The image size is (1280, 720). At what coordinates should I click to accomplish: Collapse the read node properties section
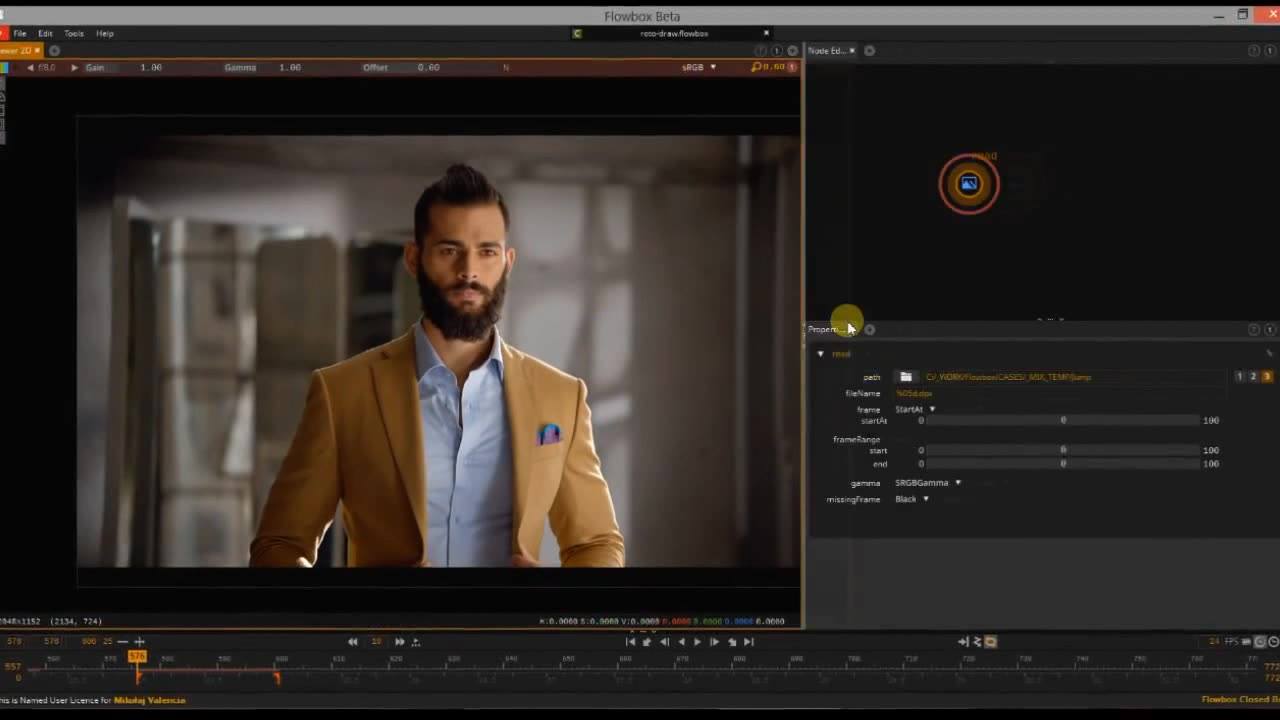820,354
